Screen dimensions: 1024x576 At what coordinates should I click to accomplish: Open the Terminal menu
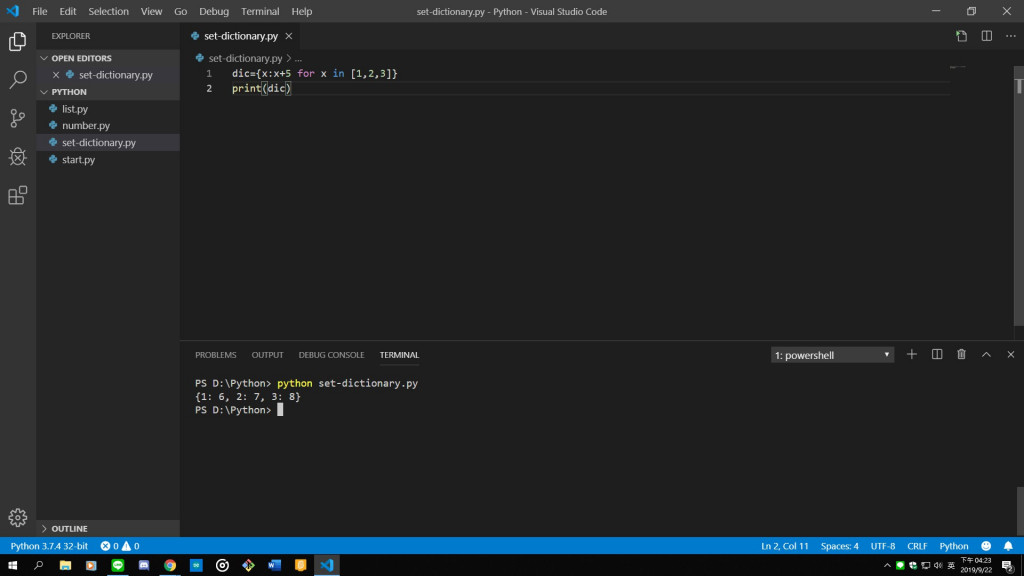pos(260,11)
